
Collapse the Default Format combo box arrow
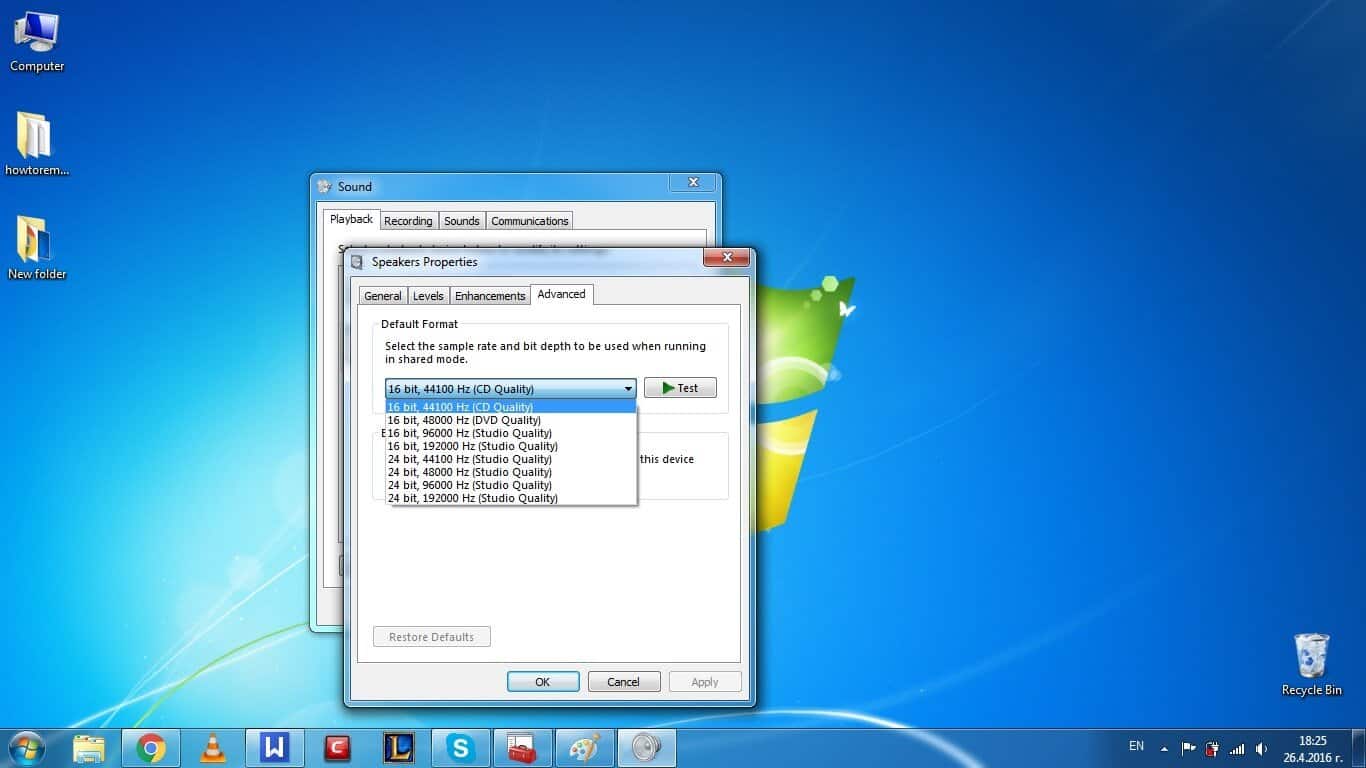tap(628, 389)
